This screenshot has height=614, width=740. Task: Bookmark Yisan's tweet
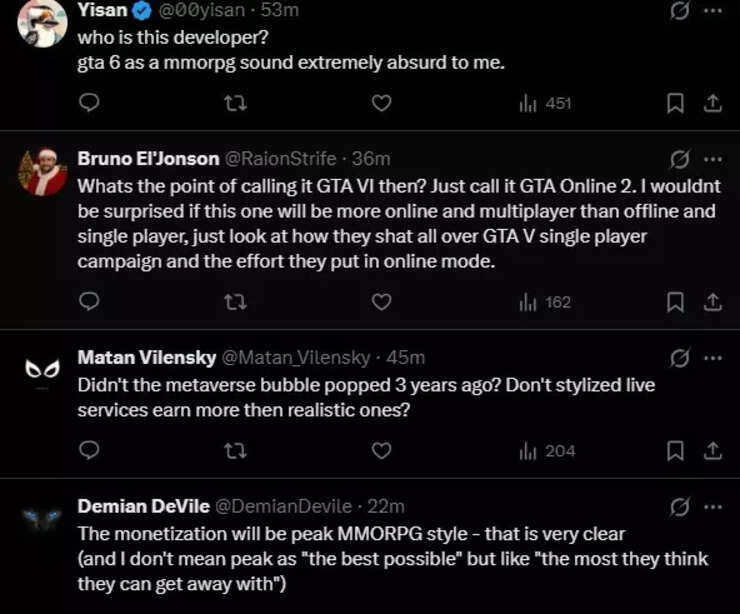click(x=675, y=103)
